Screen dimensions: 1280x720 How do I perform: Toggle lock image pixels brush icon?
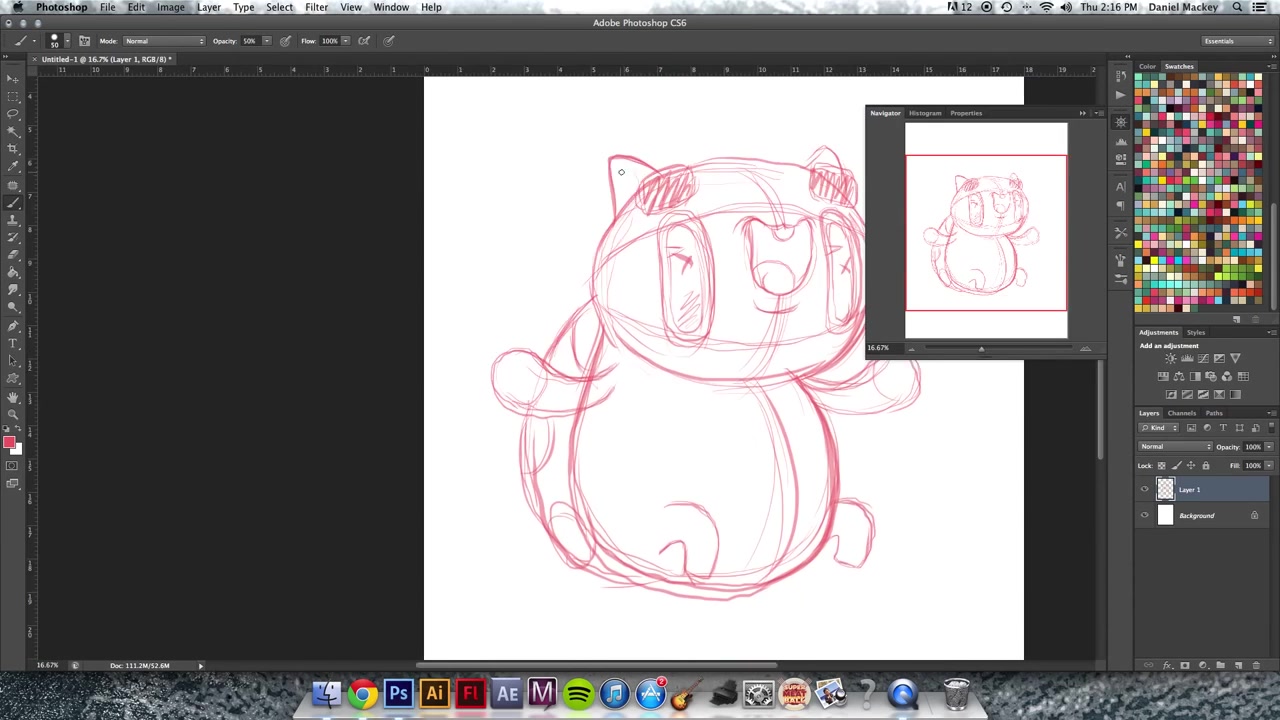tap(1176, 466)
